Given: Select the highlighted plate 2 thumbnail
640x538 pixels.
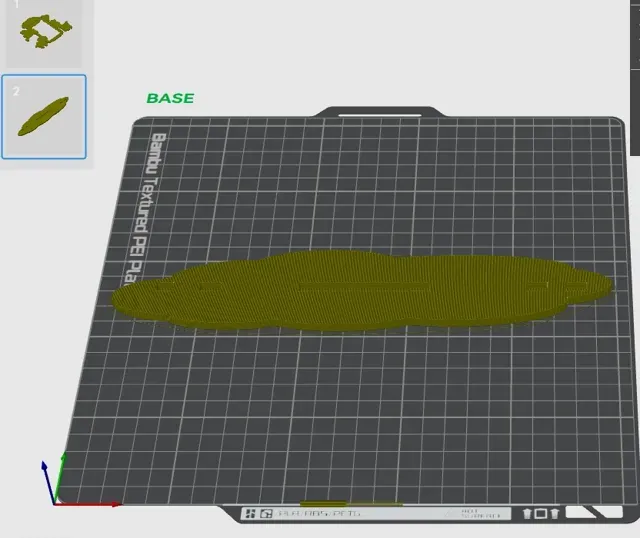Looking at the screenshot, I should (44, 117).
